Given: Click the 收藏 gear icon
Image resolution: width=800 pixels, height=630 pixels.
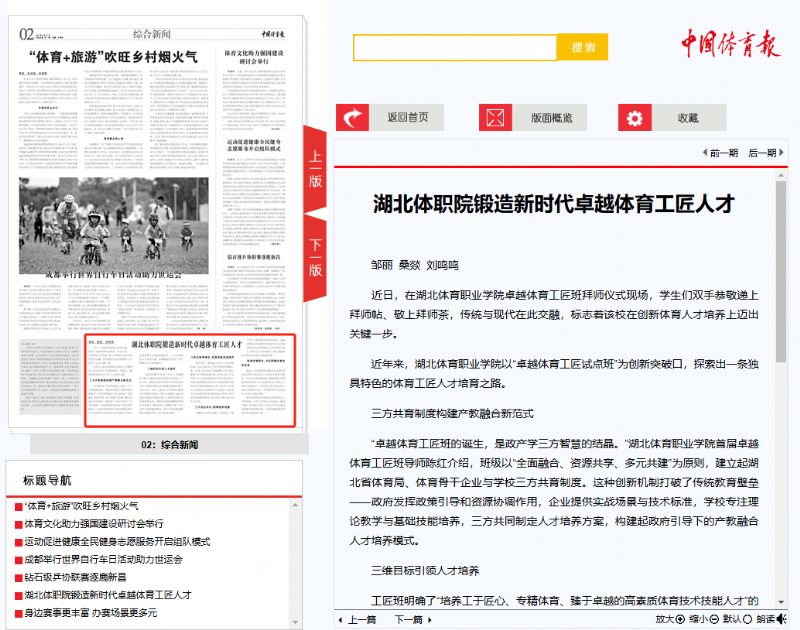Looking at the screenshot, I should coord(635,117).
